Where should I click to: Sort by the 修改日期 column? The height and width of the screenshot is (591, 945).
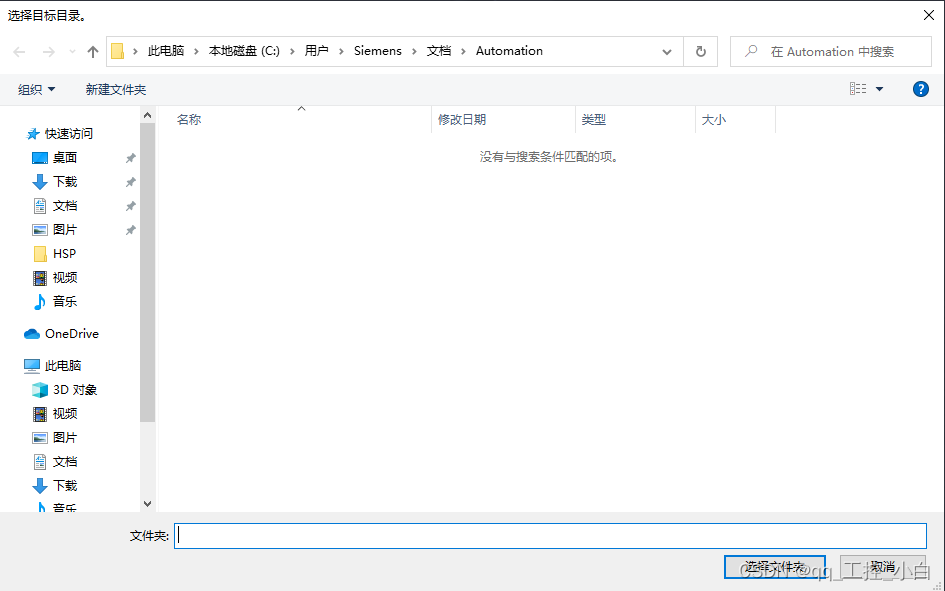[x=462, y=120]
